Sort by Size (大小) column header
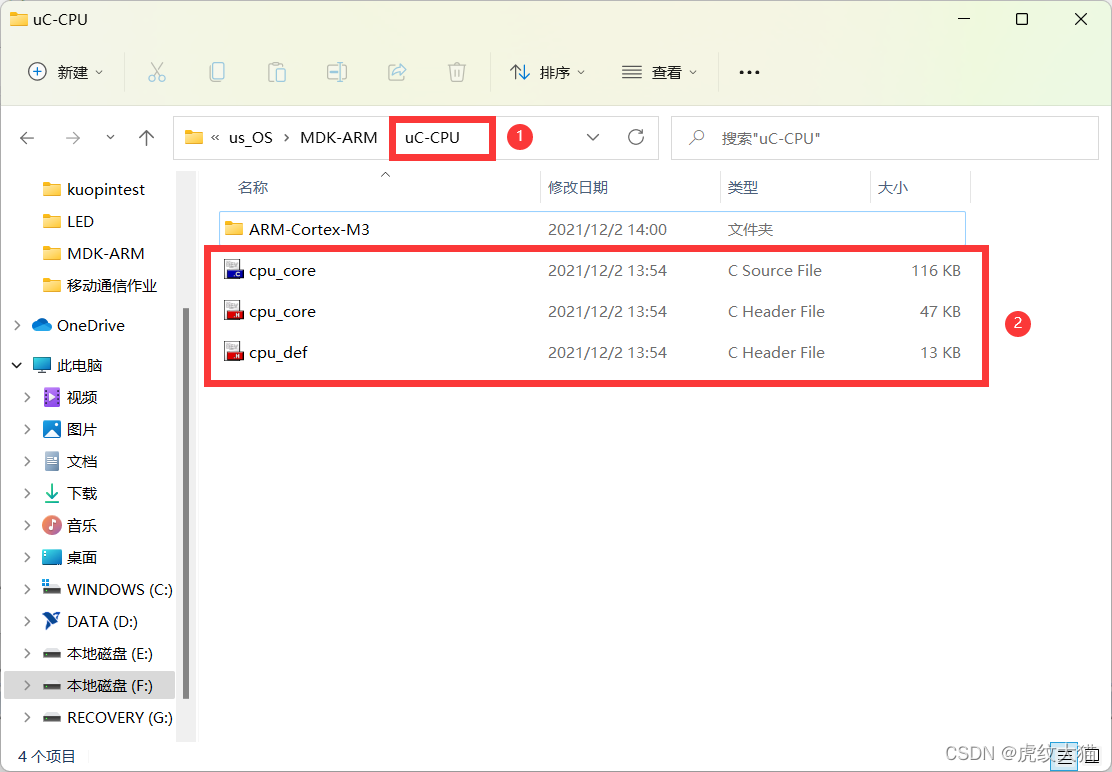This screenshot has height=772, width=1112. coord(892,188)
